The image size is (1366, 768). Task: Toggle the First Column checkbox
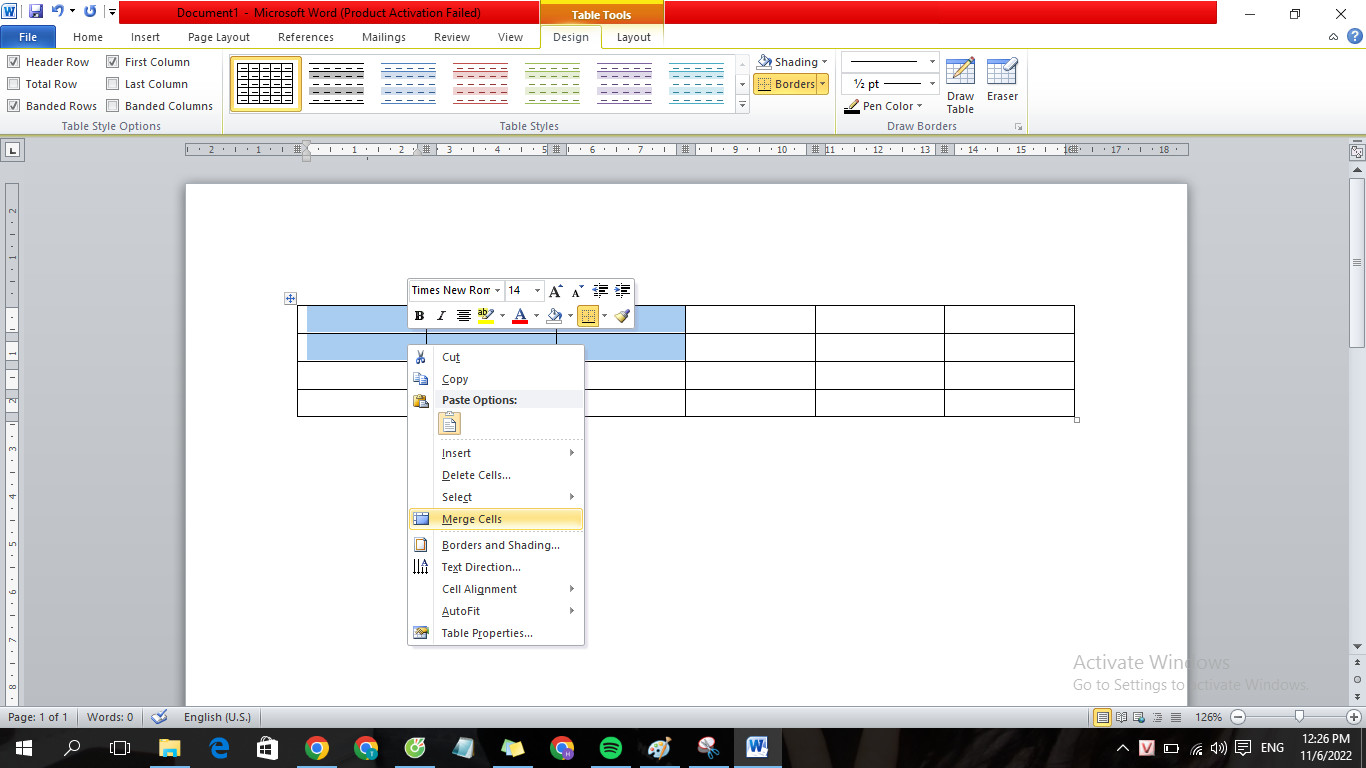click(x=113, y=62)
